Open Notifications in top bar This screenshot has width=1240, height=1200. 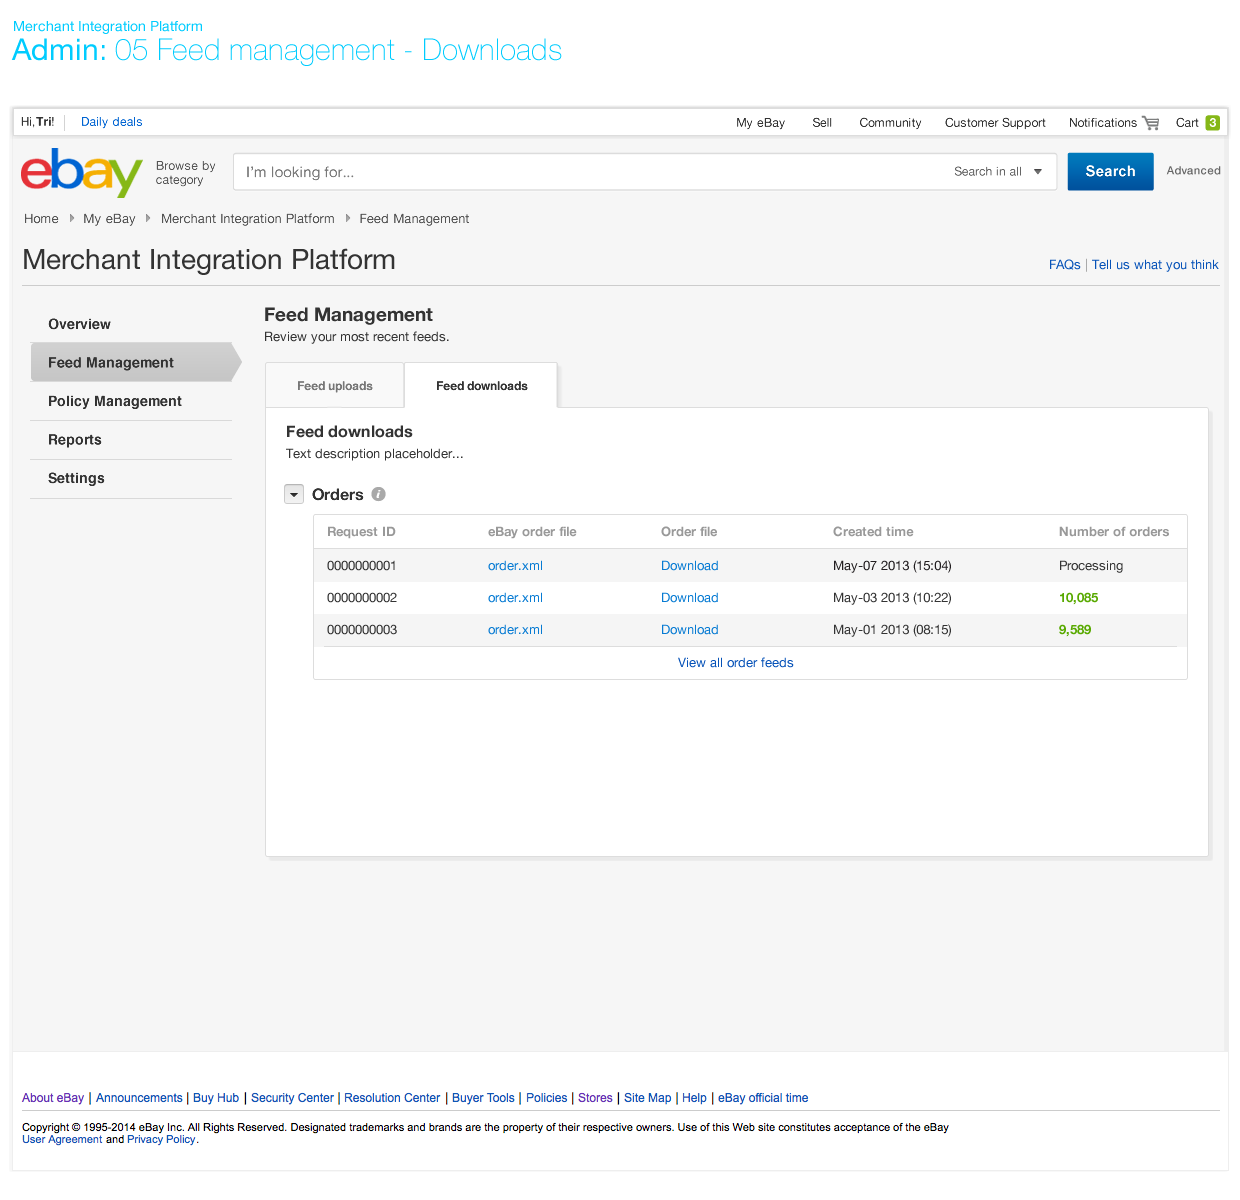coord(1102,123)
